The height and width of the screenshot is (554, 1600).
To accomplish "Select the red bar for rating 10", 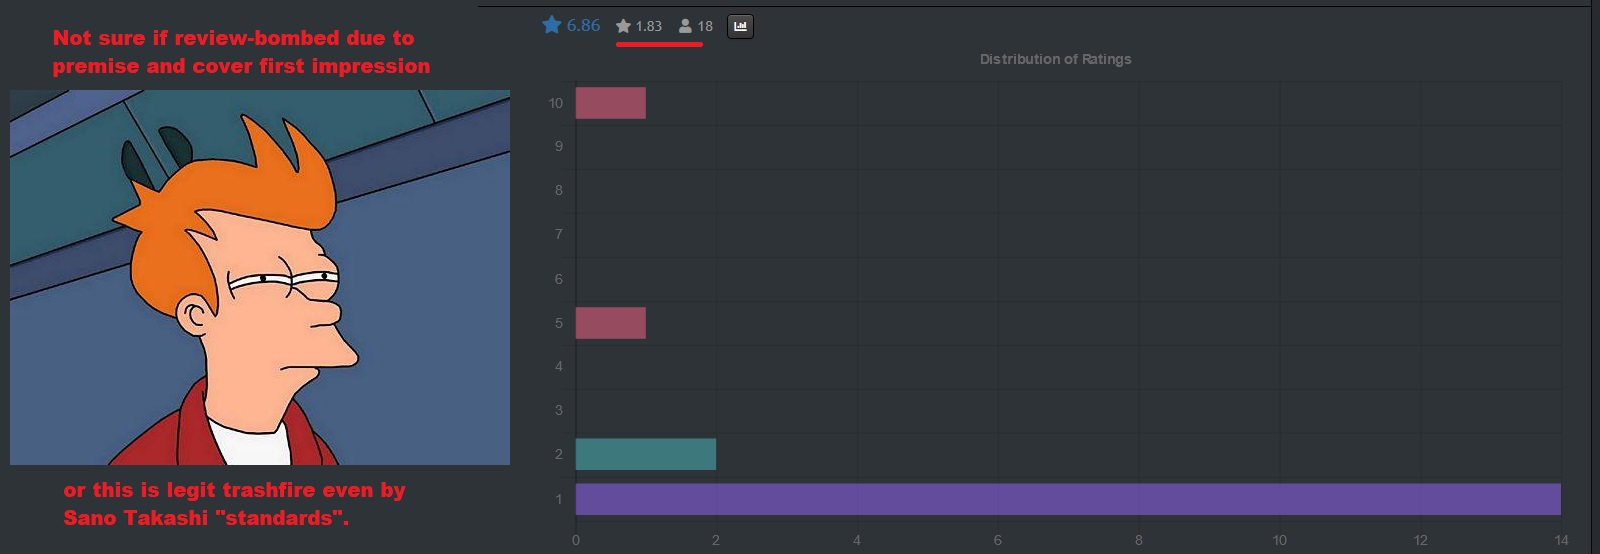I will click(610, 103).
